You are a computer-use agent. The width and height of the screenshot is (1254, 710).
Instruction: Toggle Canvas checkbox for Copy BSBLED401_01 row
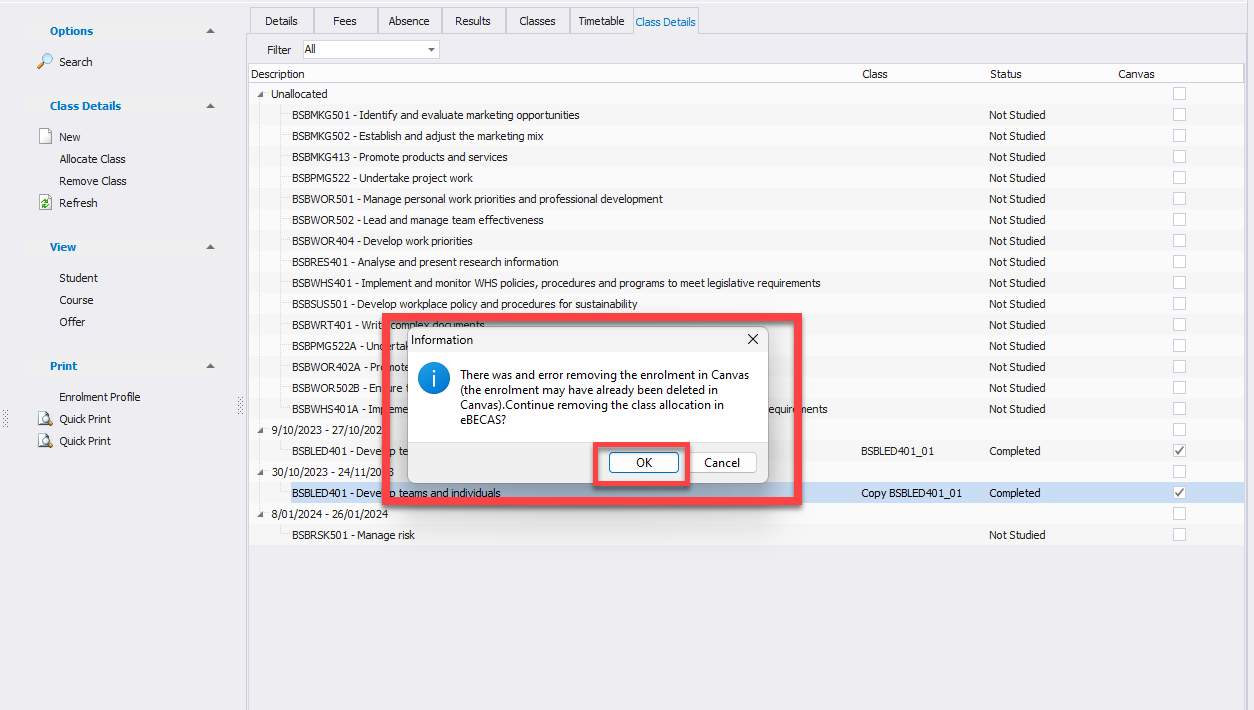(x=1179, y=493)
